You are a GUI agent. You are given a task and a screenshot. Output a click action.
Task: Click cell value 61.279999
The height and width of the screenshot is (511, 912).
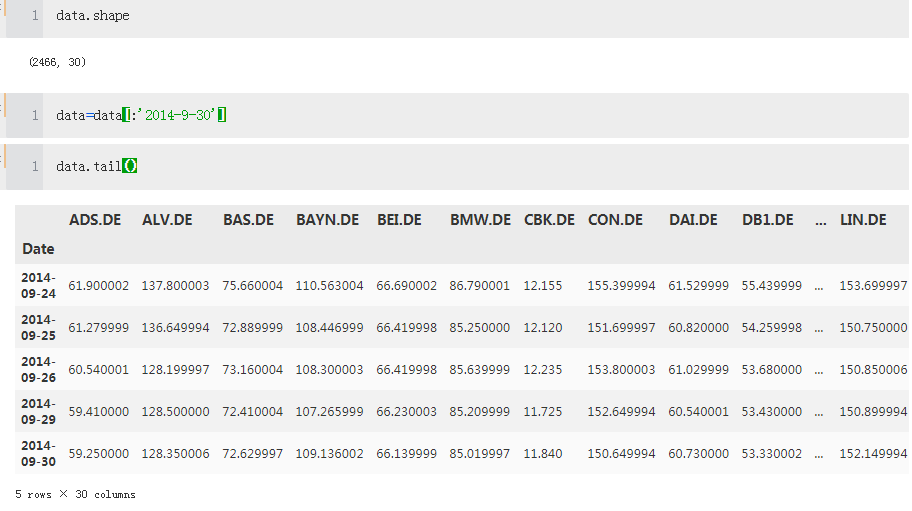coord(98,327)
